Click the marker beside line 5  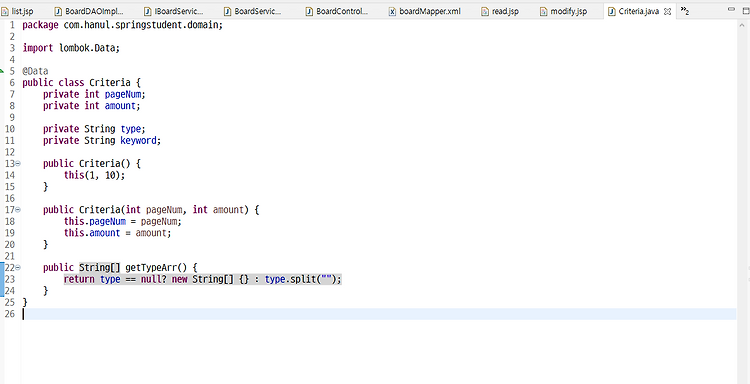tap(1, 71)
